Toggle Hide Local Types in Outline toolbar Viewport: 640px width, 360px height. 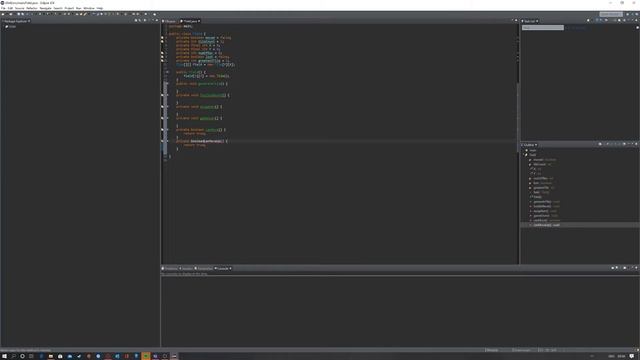tap(620, 144)
